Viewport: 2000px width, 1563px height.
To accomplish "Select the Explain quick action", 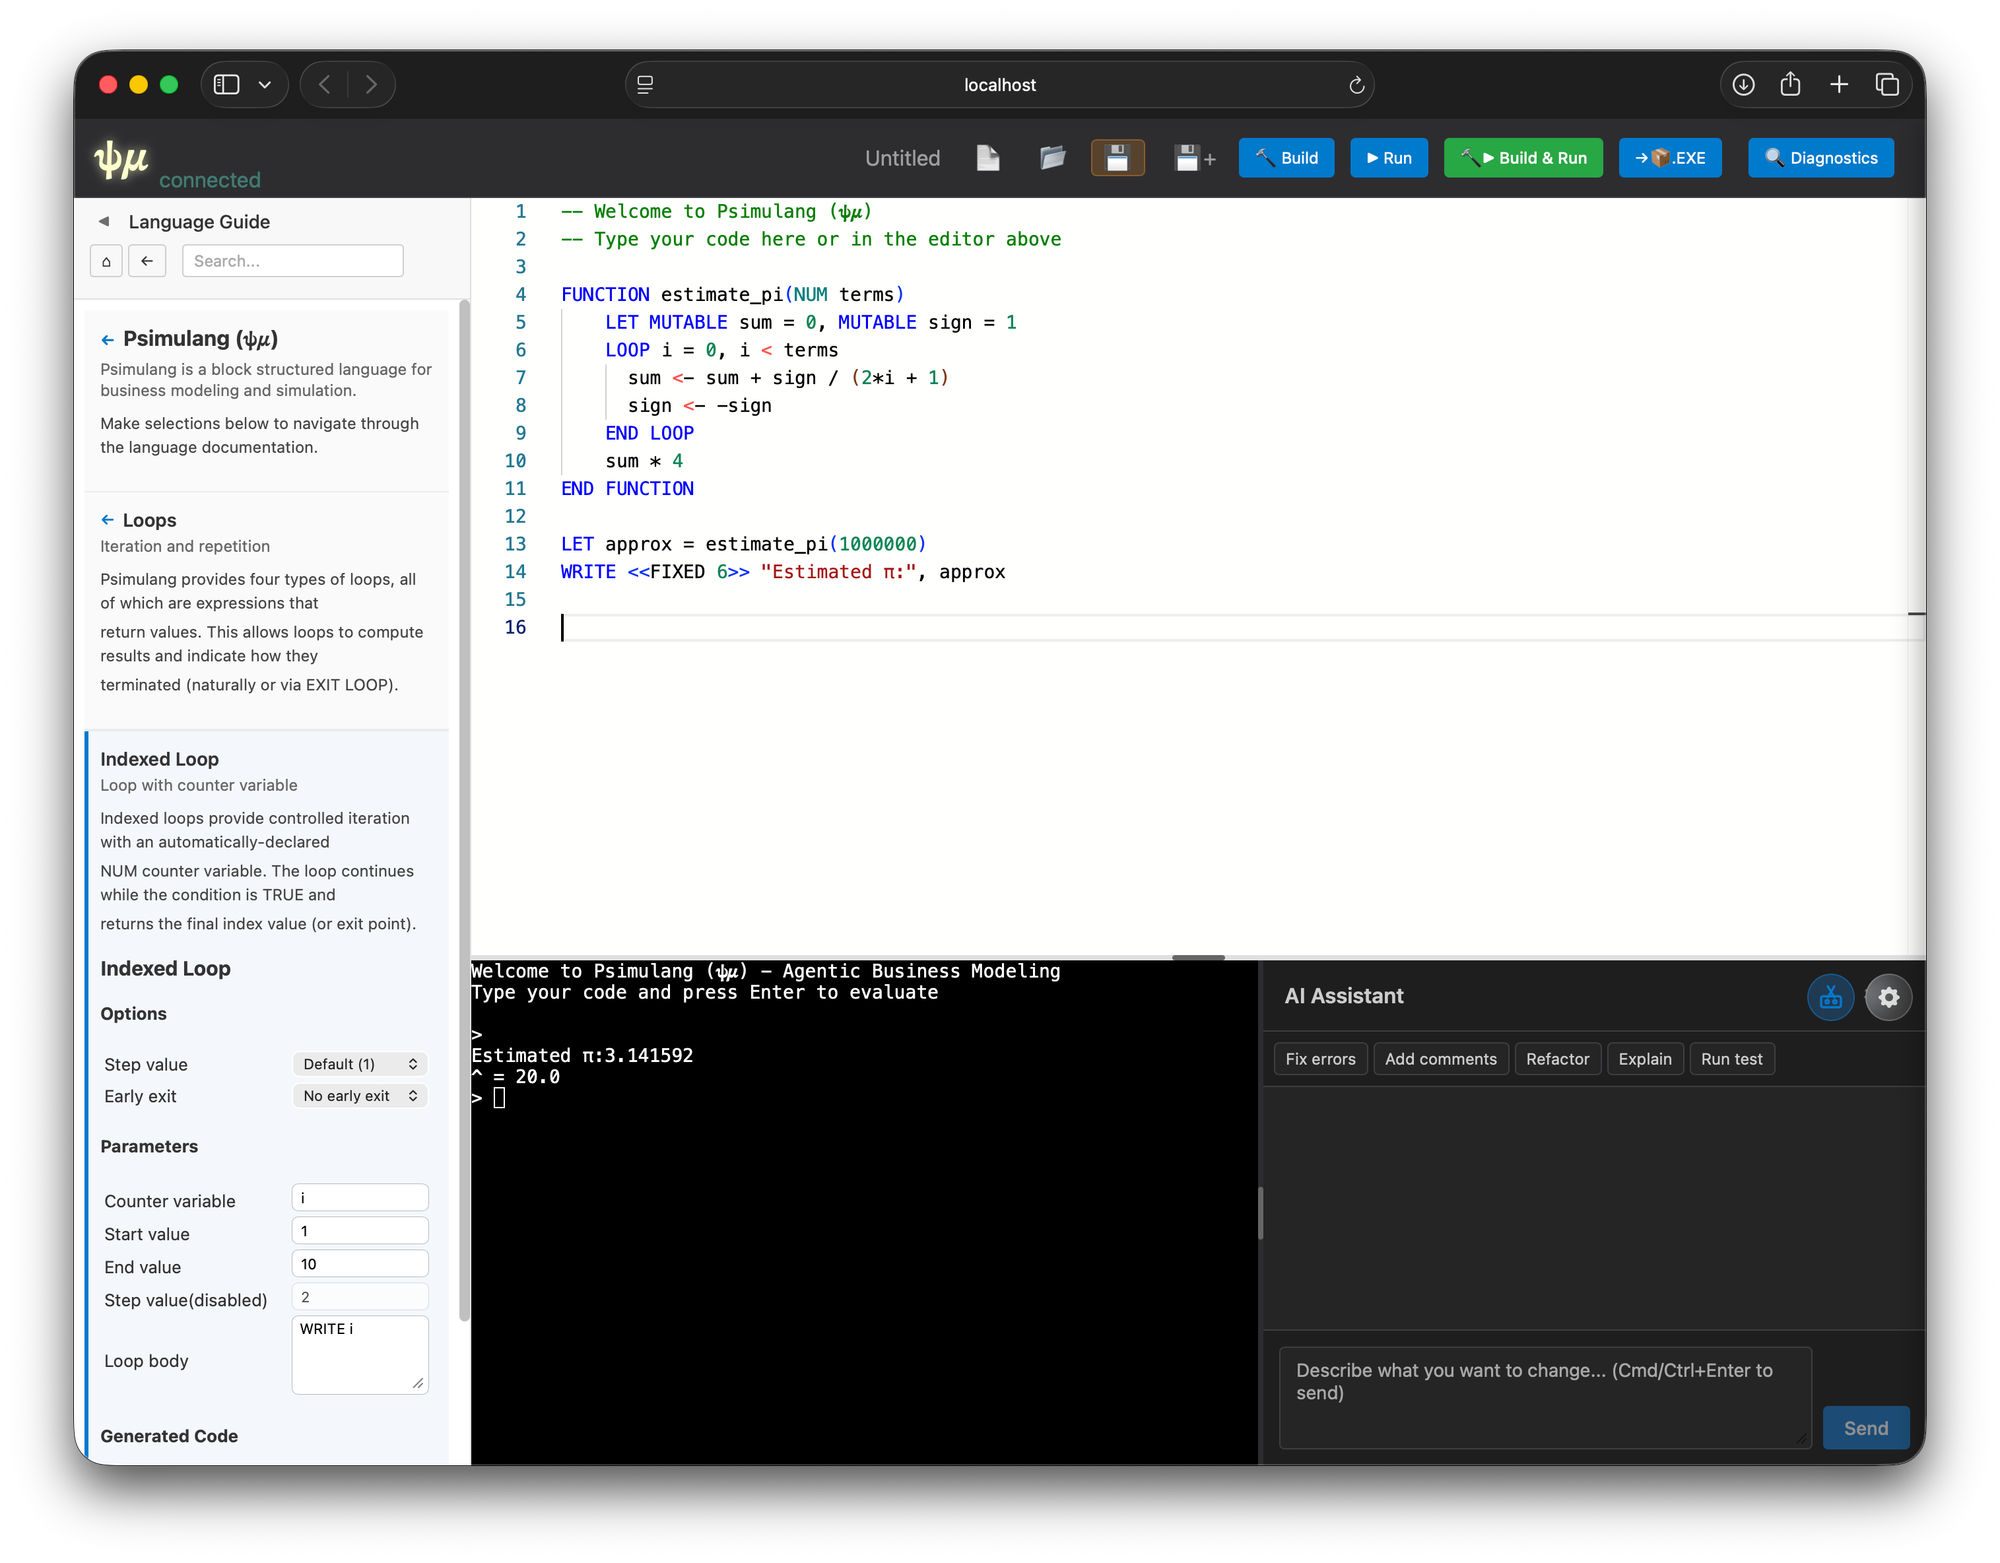I will click(1644, 1059).
